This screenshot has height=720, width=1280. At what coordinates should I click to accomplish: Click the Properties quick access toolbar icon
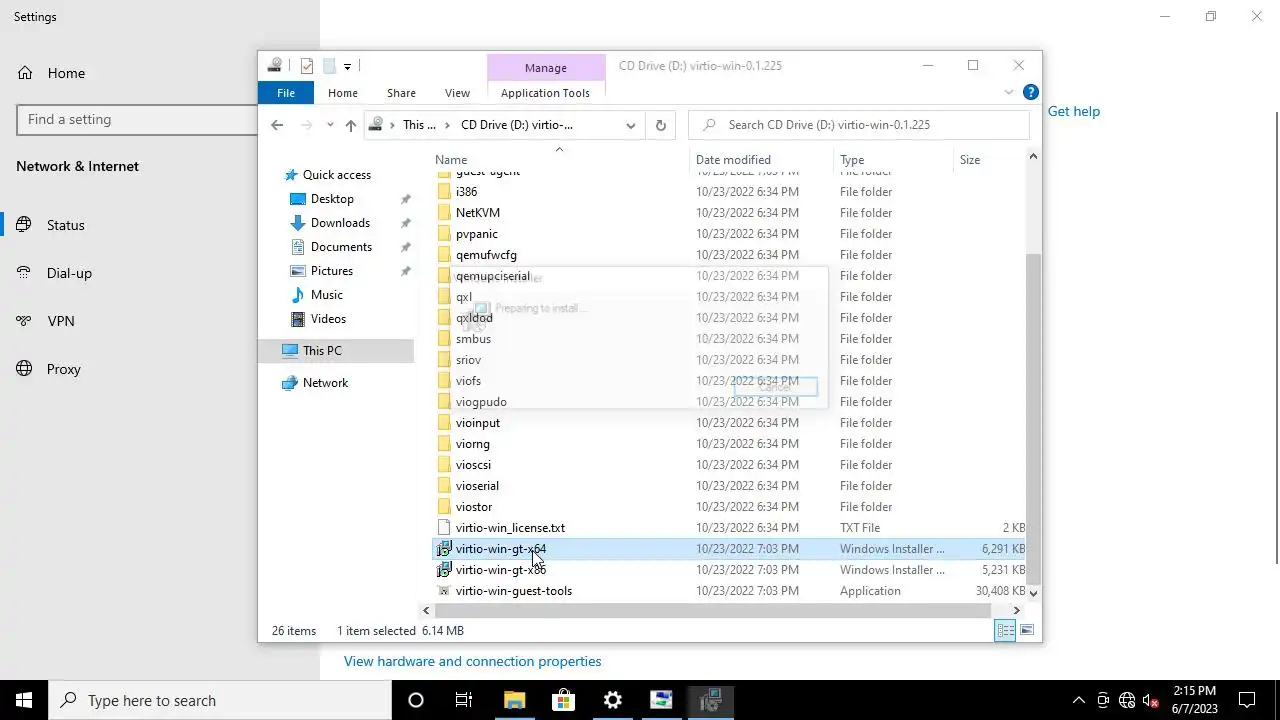[307, 66]
